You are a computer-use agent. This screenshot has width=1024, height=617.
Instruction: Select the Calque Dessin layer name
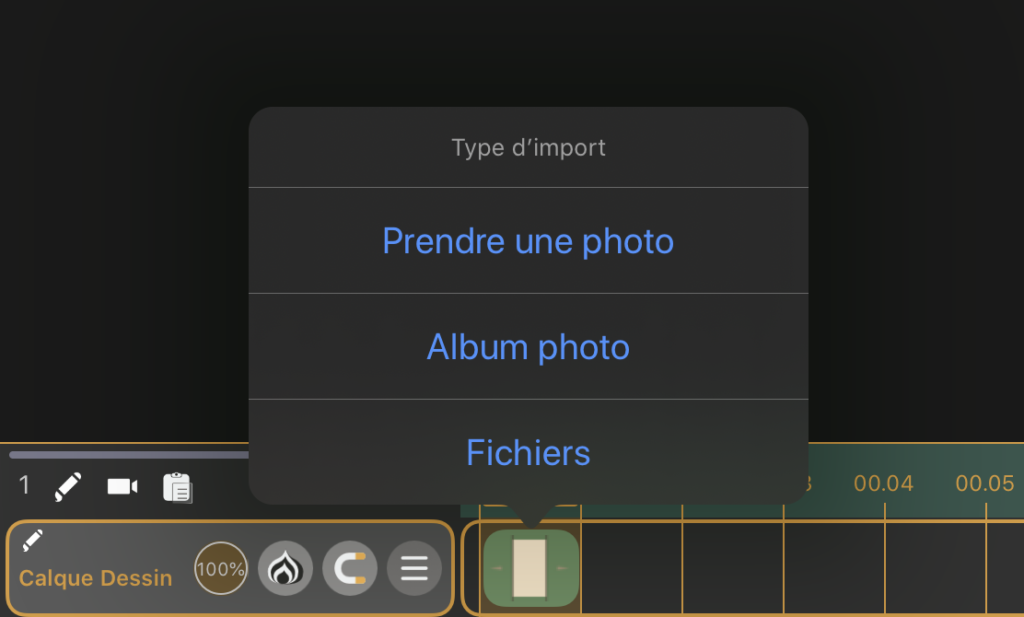click(x=95, y=578)
